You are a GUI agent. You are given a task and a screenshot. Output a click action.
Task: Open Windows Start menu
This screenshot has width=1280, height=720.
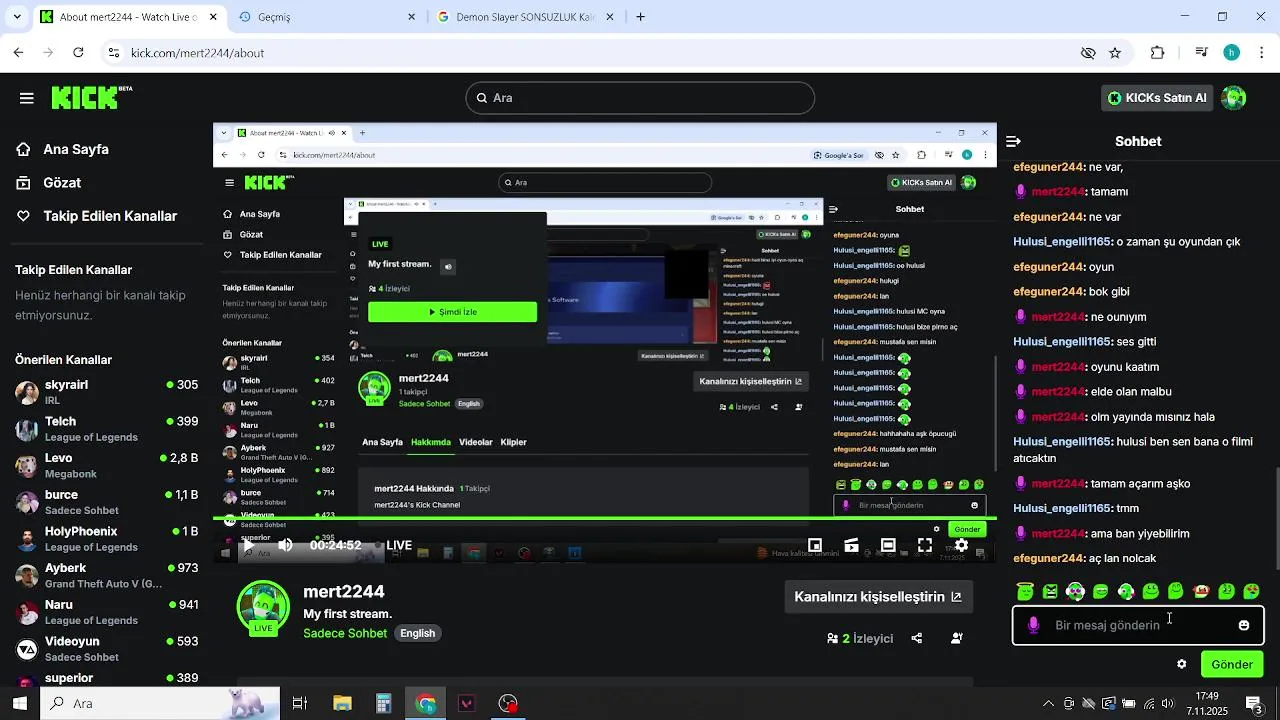point(19,704)
